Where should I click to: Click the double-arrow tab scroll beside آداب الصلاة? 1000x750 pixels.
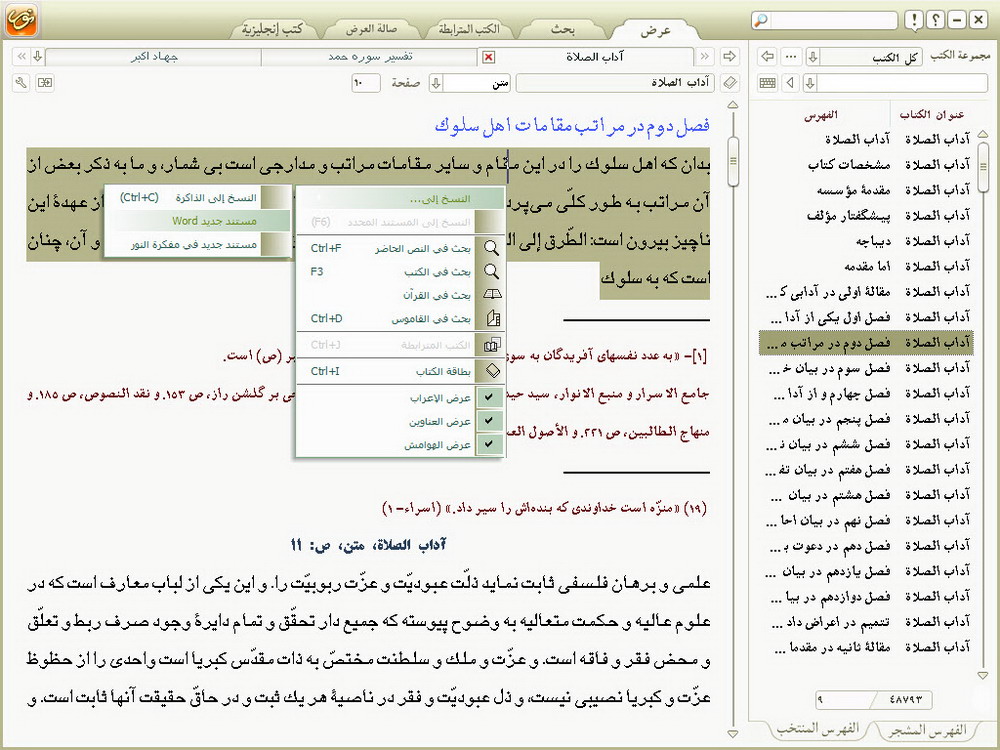point(704,57)
